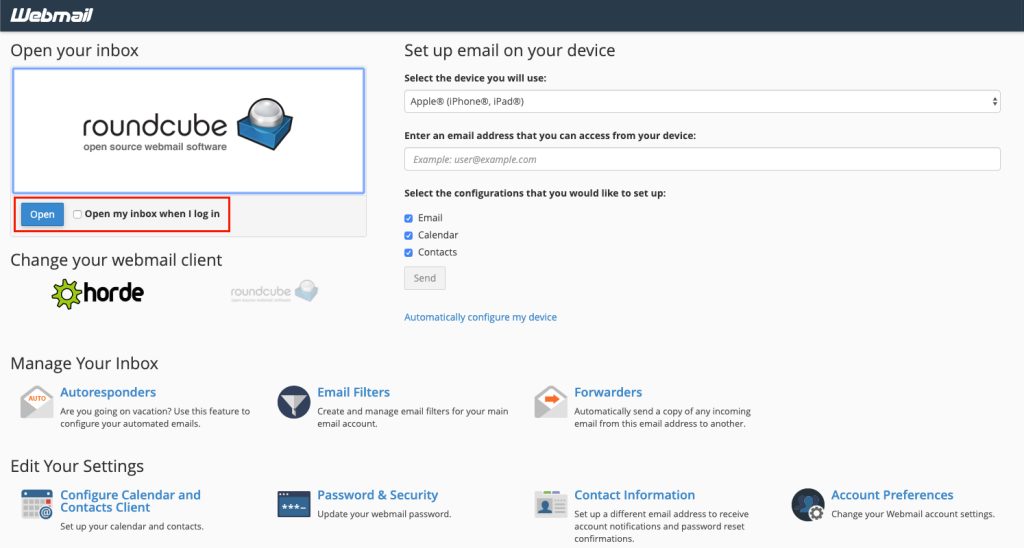
Task: Click 'Change your Webmail account settings.' text
Action: click(913, 514)
